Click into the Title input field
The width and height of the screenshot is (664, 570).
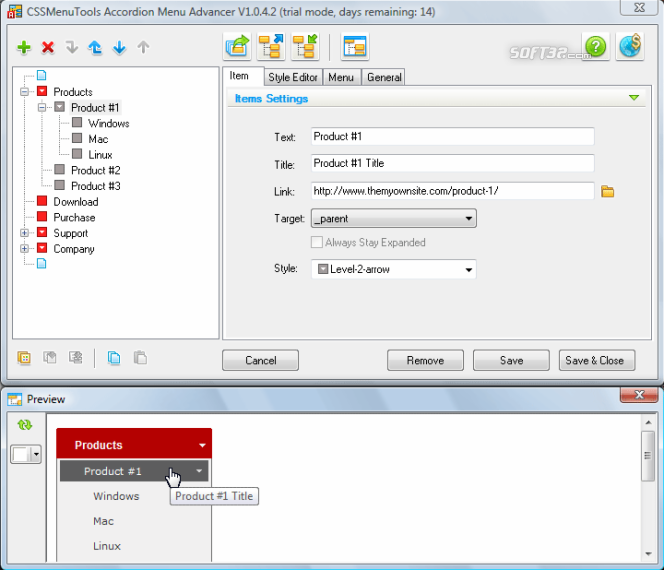coord(452,163)
